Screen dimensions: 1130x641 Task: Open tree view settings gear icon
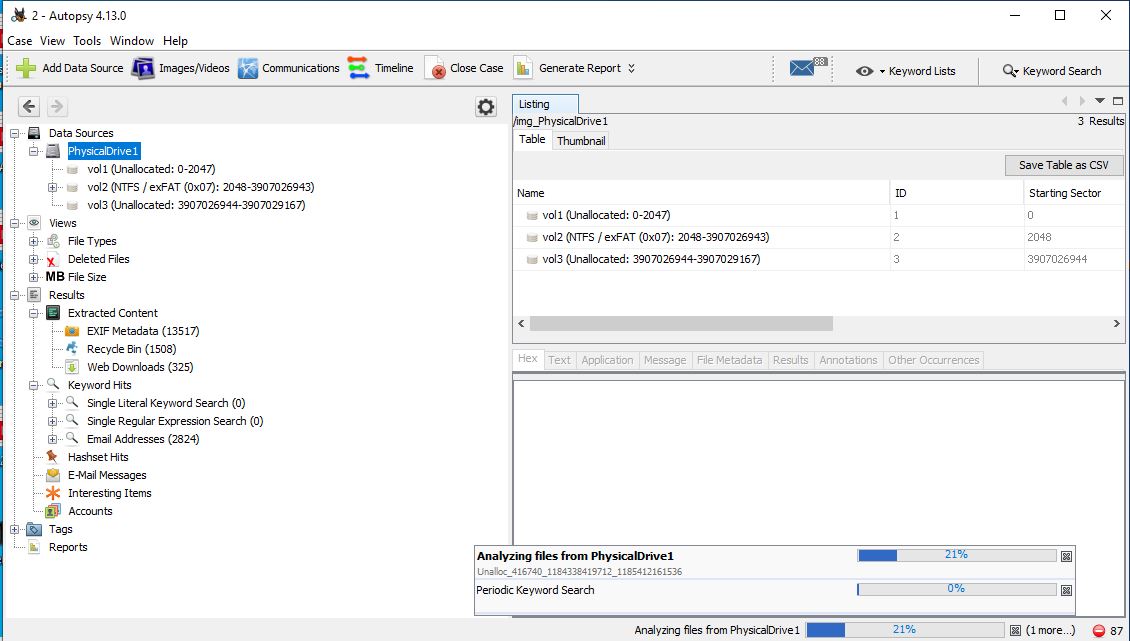point(486,107)
